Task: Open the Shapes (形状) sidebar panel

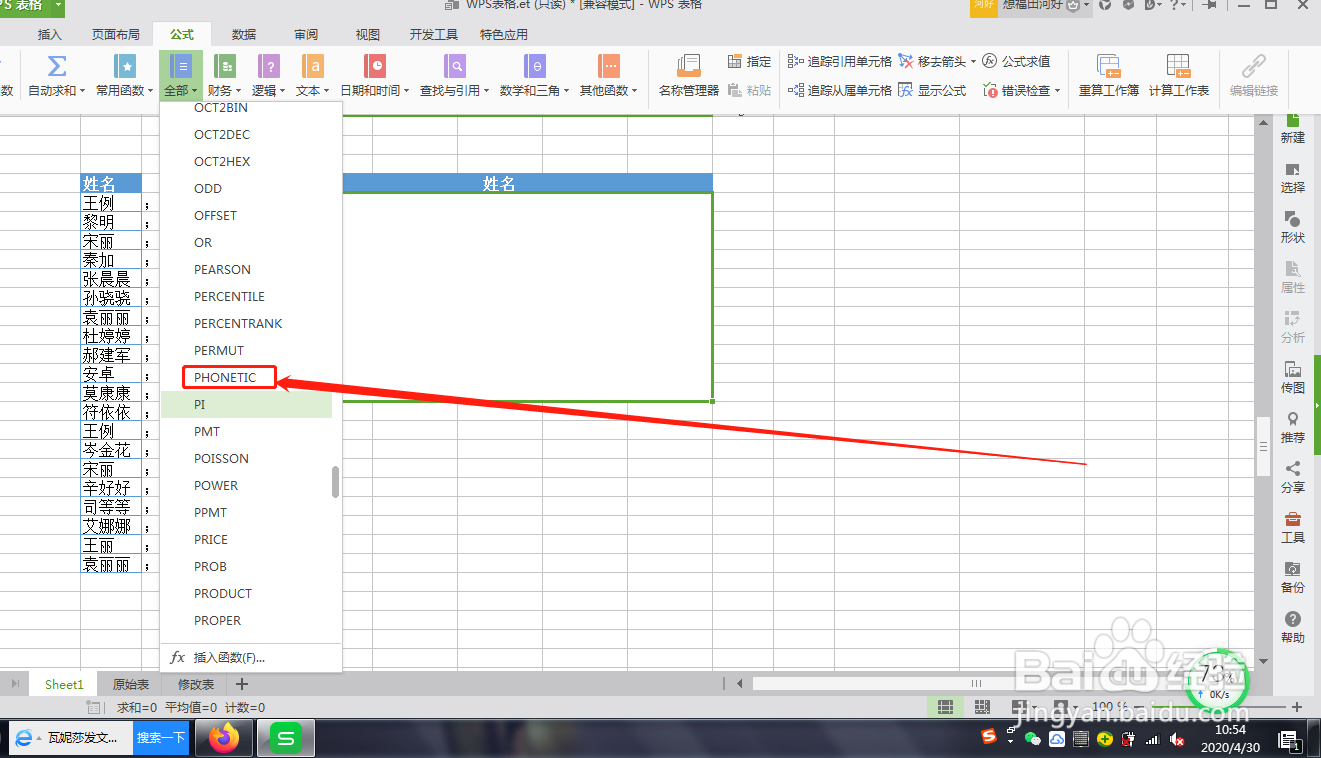Action: point(1293,228)
